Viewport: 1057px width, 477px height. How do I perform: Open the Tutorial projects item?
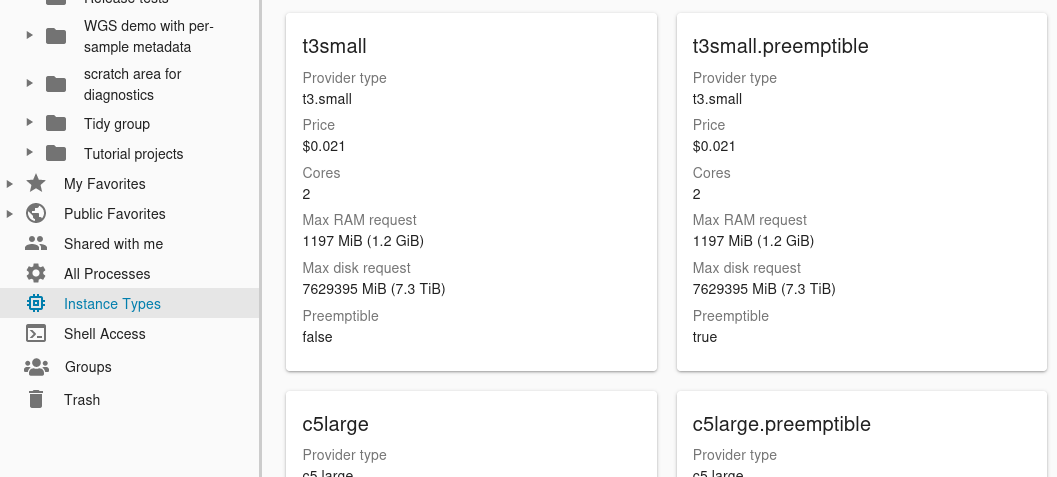click(133, 154)
